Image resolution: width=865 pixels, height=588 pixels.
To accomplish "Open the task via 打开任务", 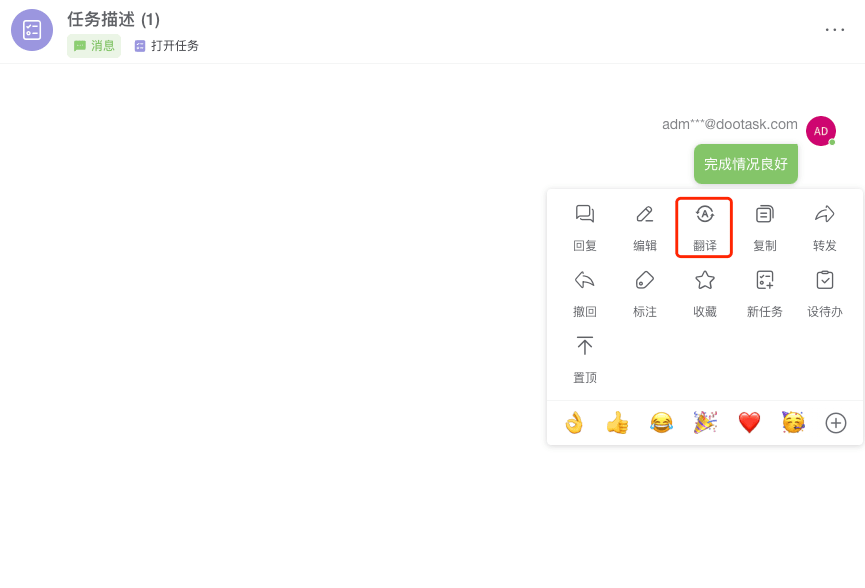I will click(x=167, y=46).
